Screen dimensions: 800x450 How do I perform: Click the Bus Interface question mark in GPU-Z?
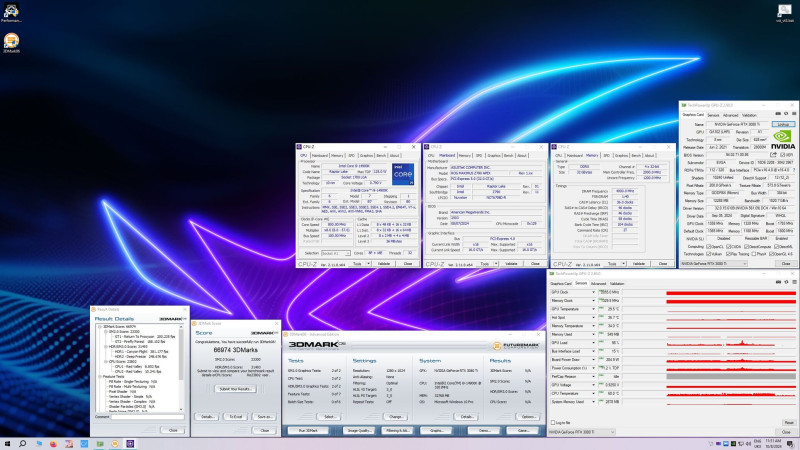tap(794, 170)
